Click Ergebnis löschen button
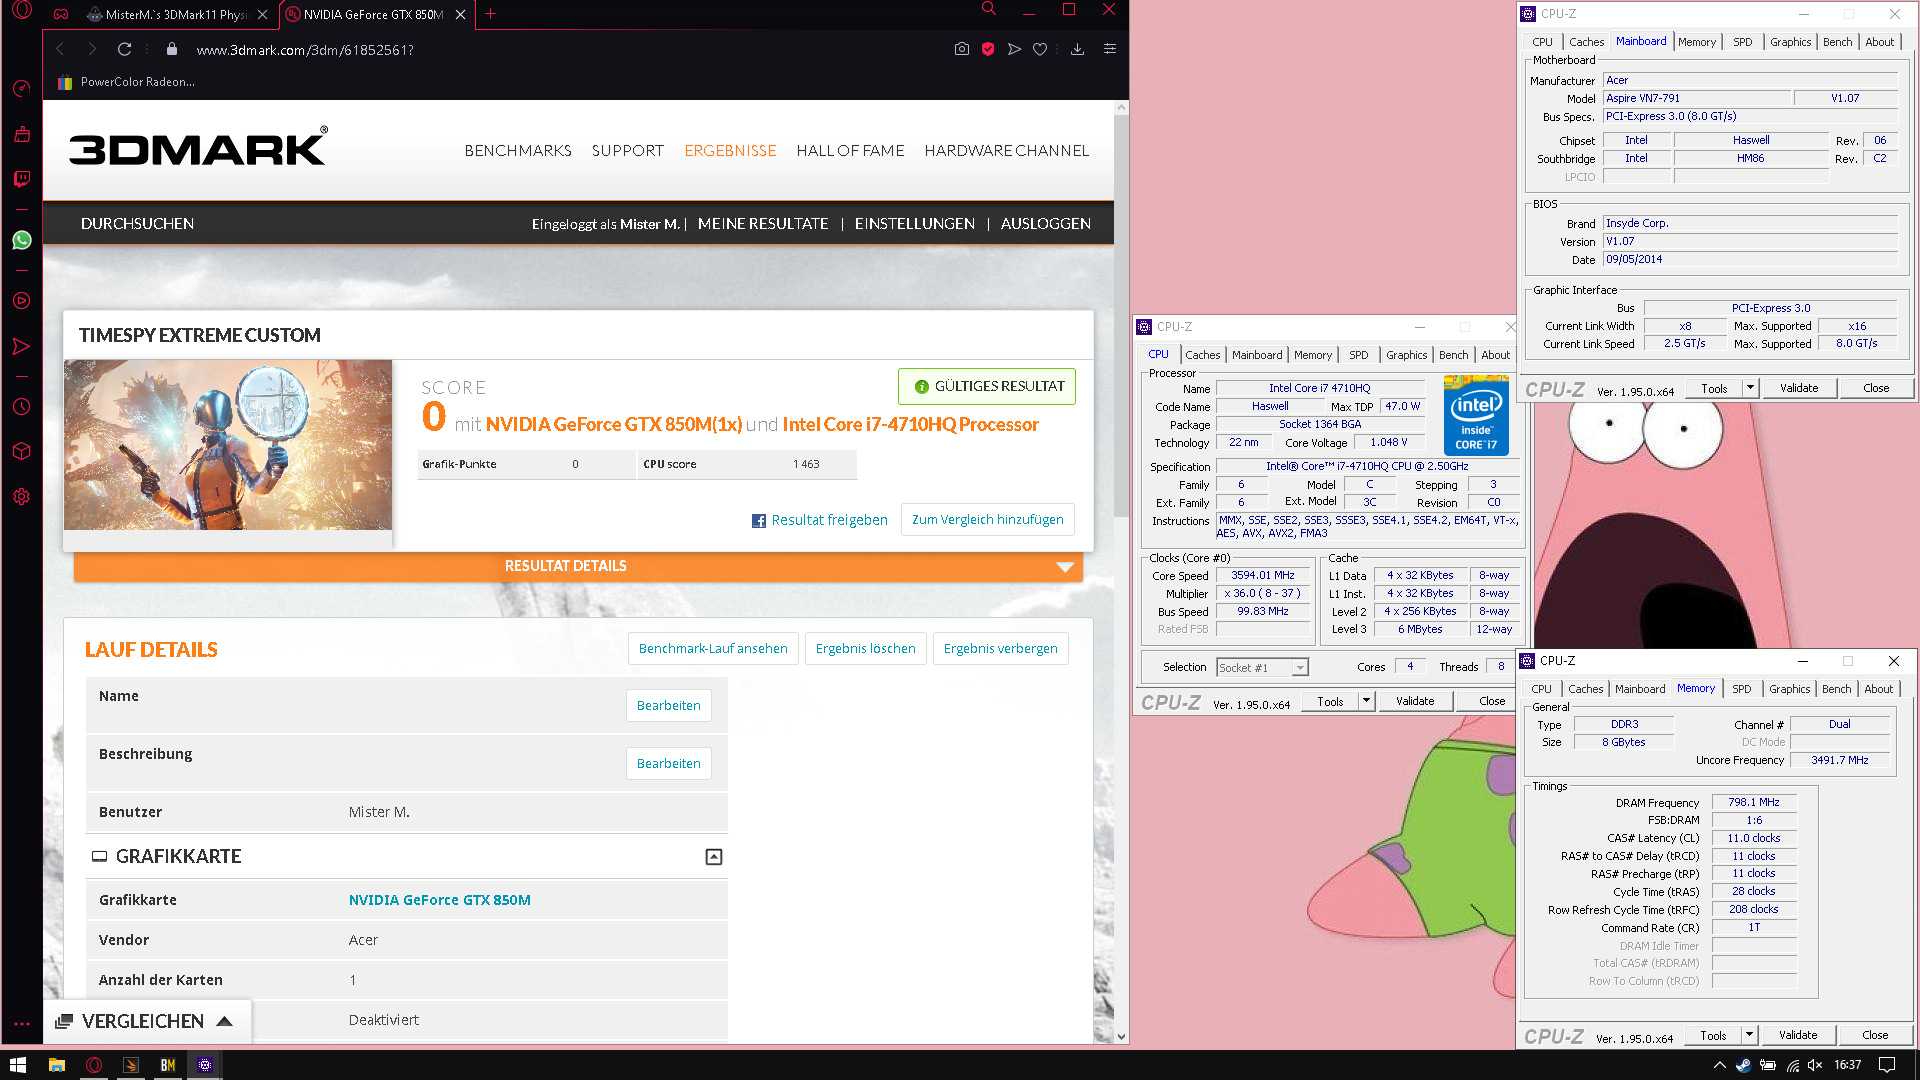Viewport: 1920px width, 1080px height. [x=865, y=649]
